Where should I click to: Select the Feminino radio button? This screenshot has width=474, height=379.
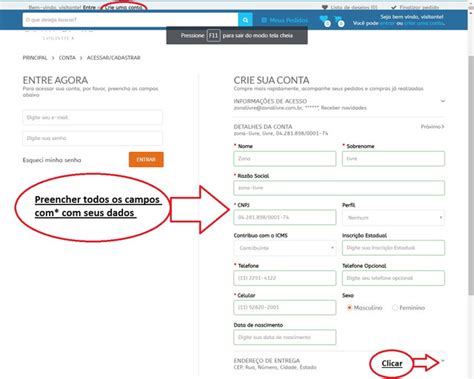tap(395, 308)
